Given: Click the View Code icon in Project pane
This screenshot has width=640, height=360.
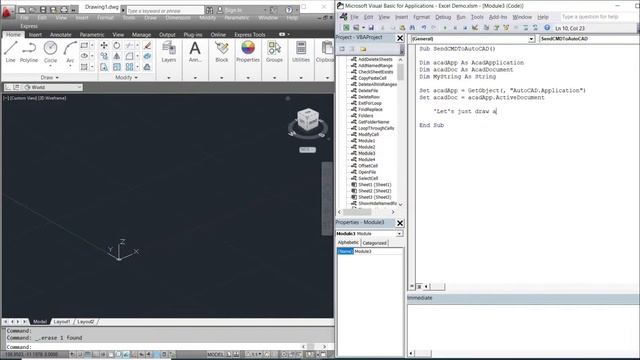Looking at the screenshot, I should point(342,49).
